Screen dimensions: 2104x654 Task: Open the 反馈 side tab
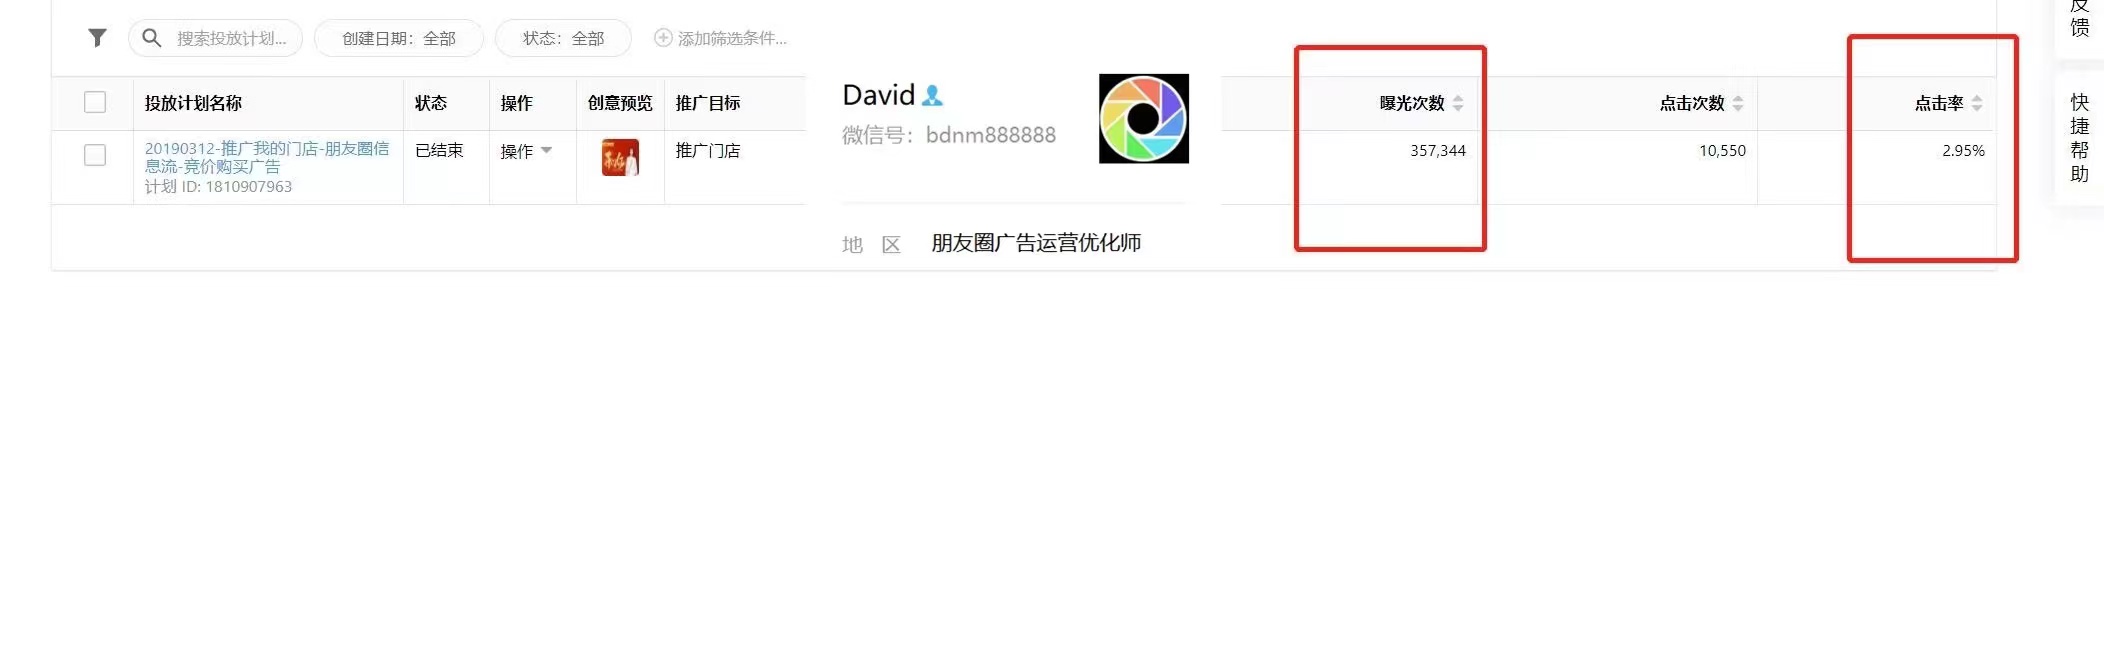click(x=2080, y=18)
